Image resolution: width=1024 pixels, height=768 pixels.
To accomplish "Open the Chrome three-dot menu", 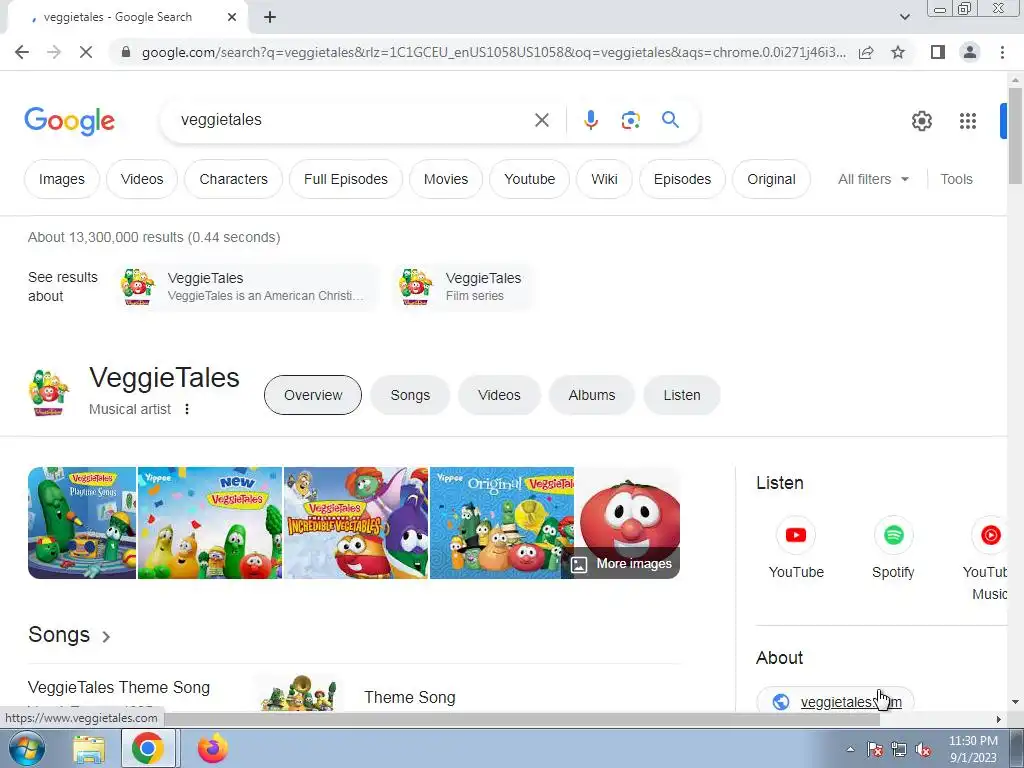I will click(1002, 52).
